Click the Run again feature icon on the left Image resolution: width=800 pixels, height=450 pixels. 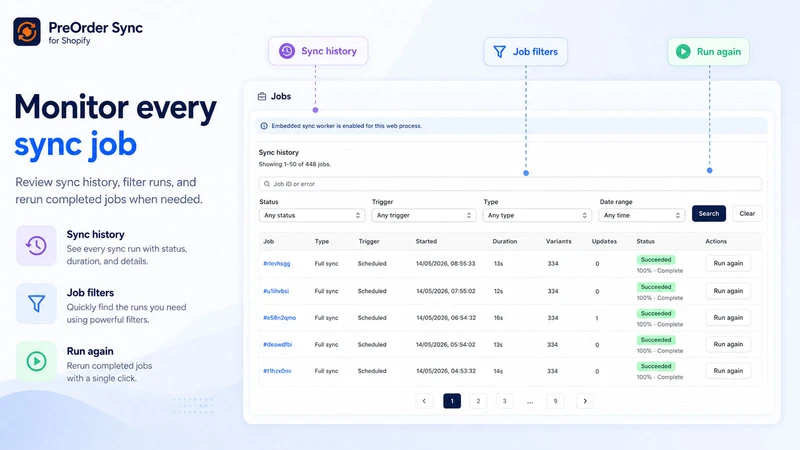coord(36,361)
